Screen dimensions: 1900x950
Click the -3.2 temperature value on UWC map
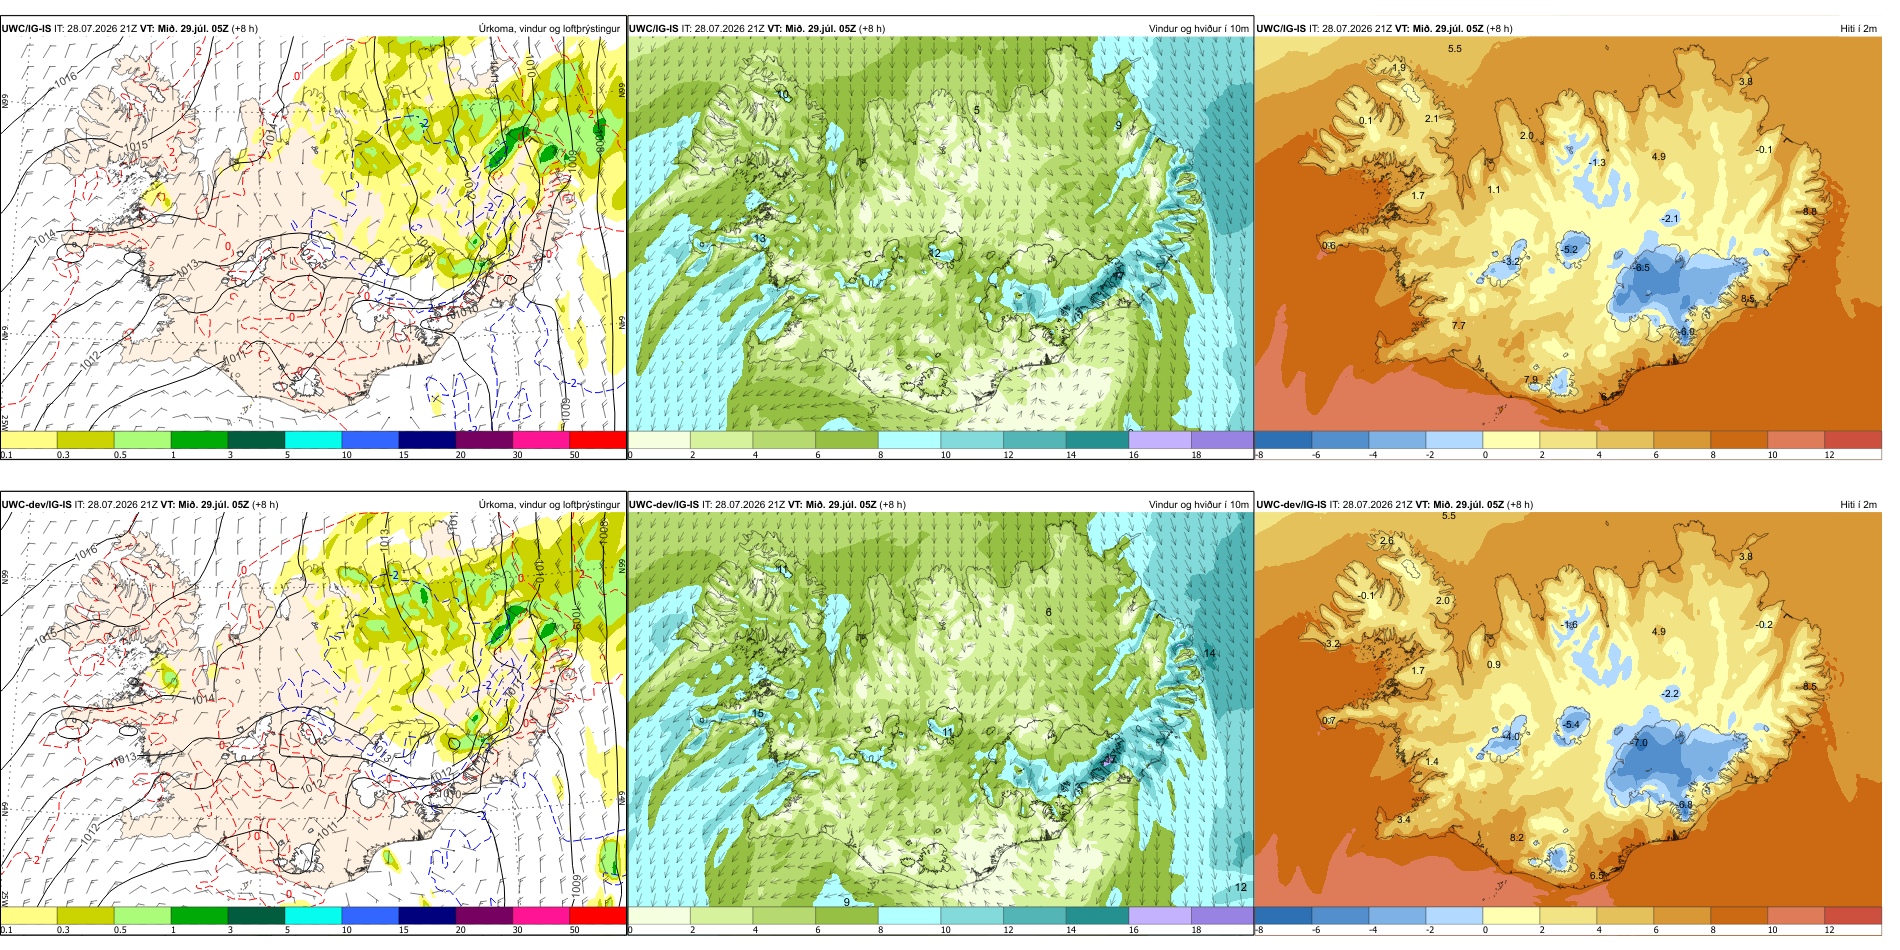click(x=1512, y=262)
